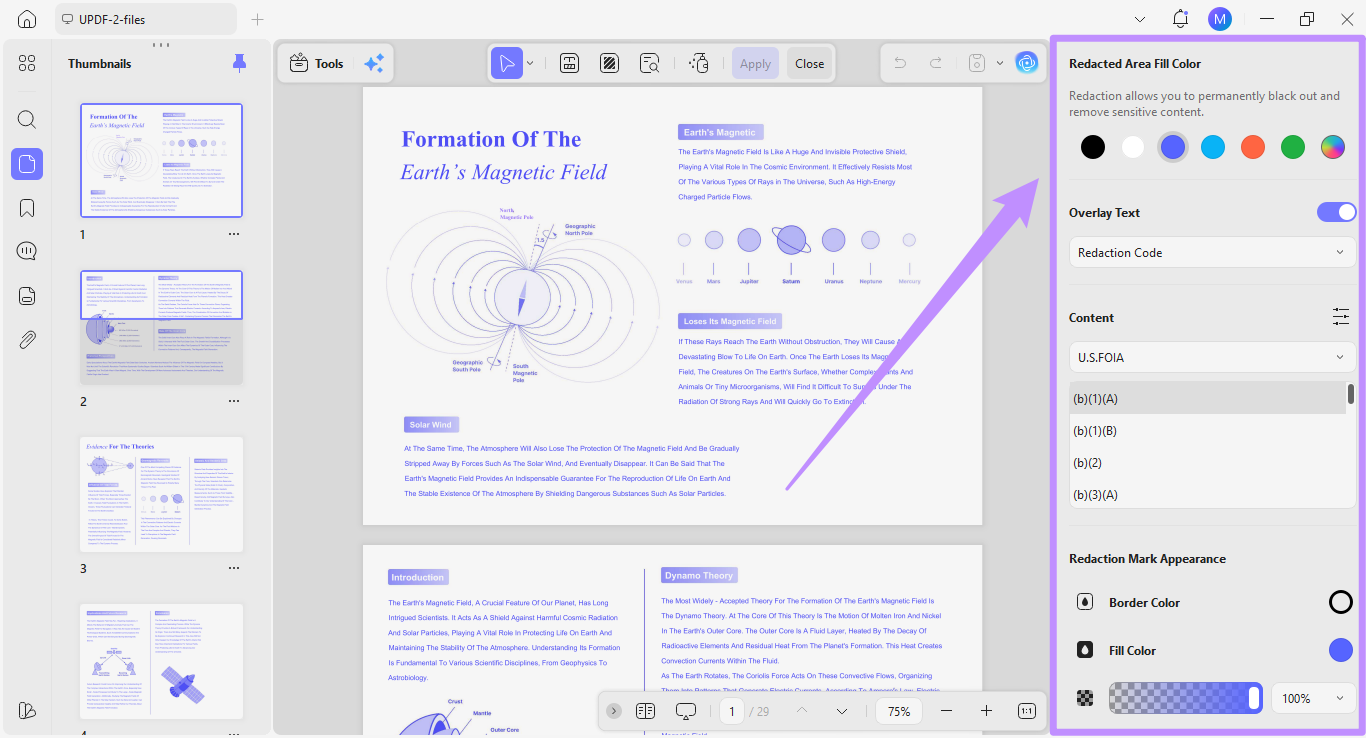Select code (b)(2)
Image resolution: width=1366 pixels, height=738 pixels.
pyautogui.click(x=1207, y=463)
